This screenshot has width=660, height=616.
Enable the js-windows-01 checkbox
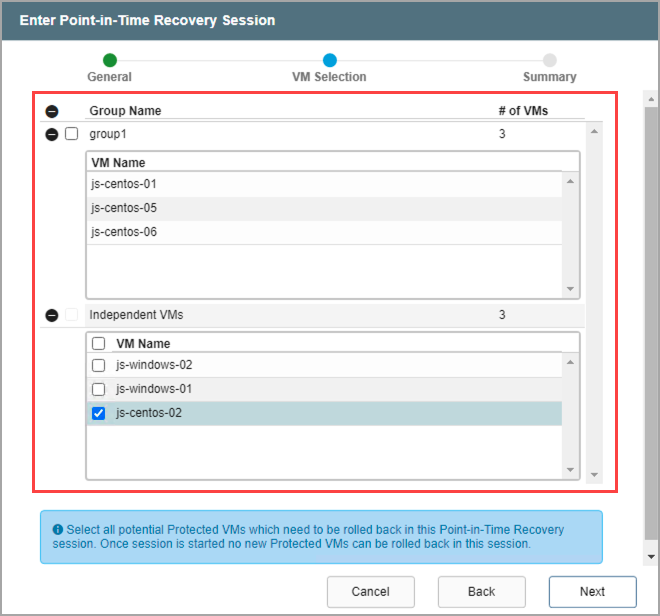98,390
